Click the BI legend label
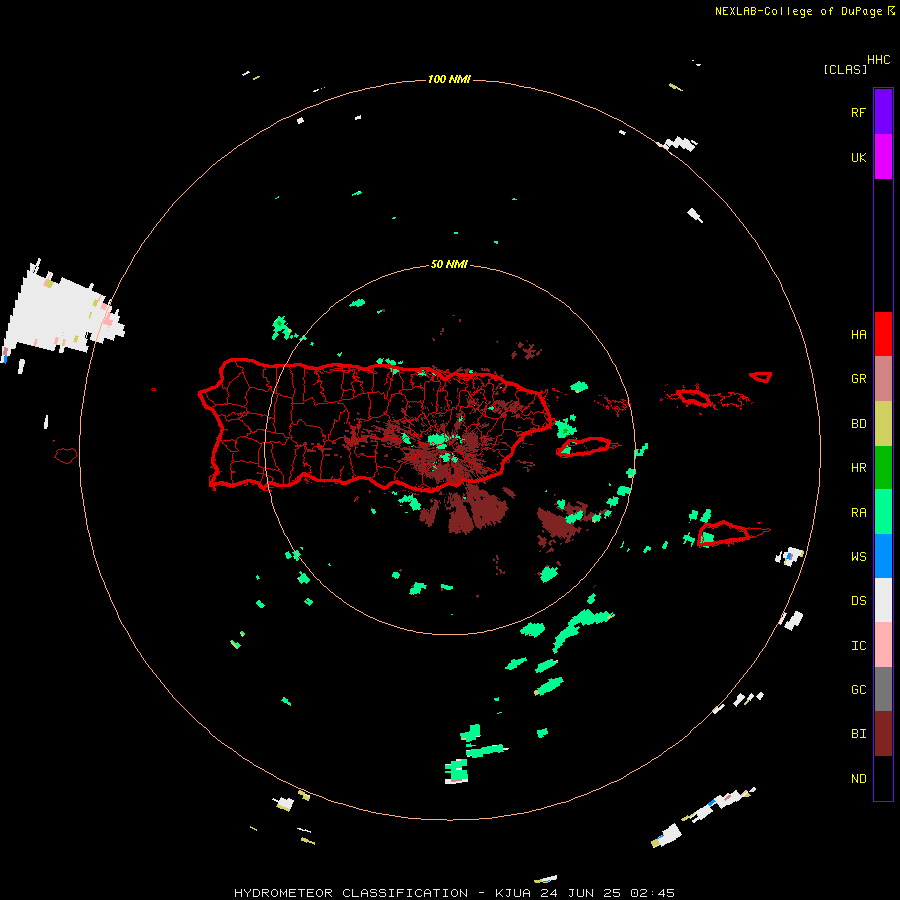Screen dimensions: 900x900 click(x=858, y=734)
